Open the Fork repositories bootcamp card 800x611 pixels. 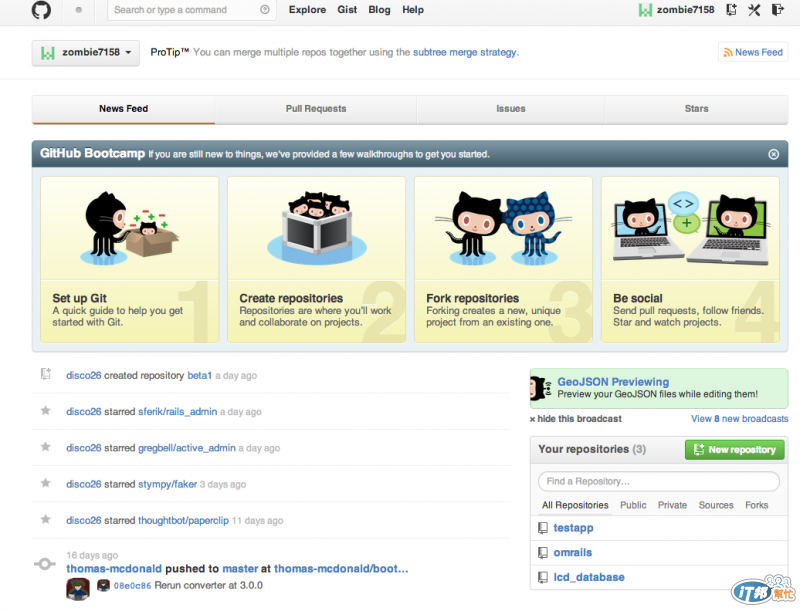pyautogui.click(x=504, y=260)
